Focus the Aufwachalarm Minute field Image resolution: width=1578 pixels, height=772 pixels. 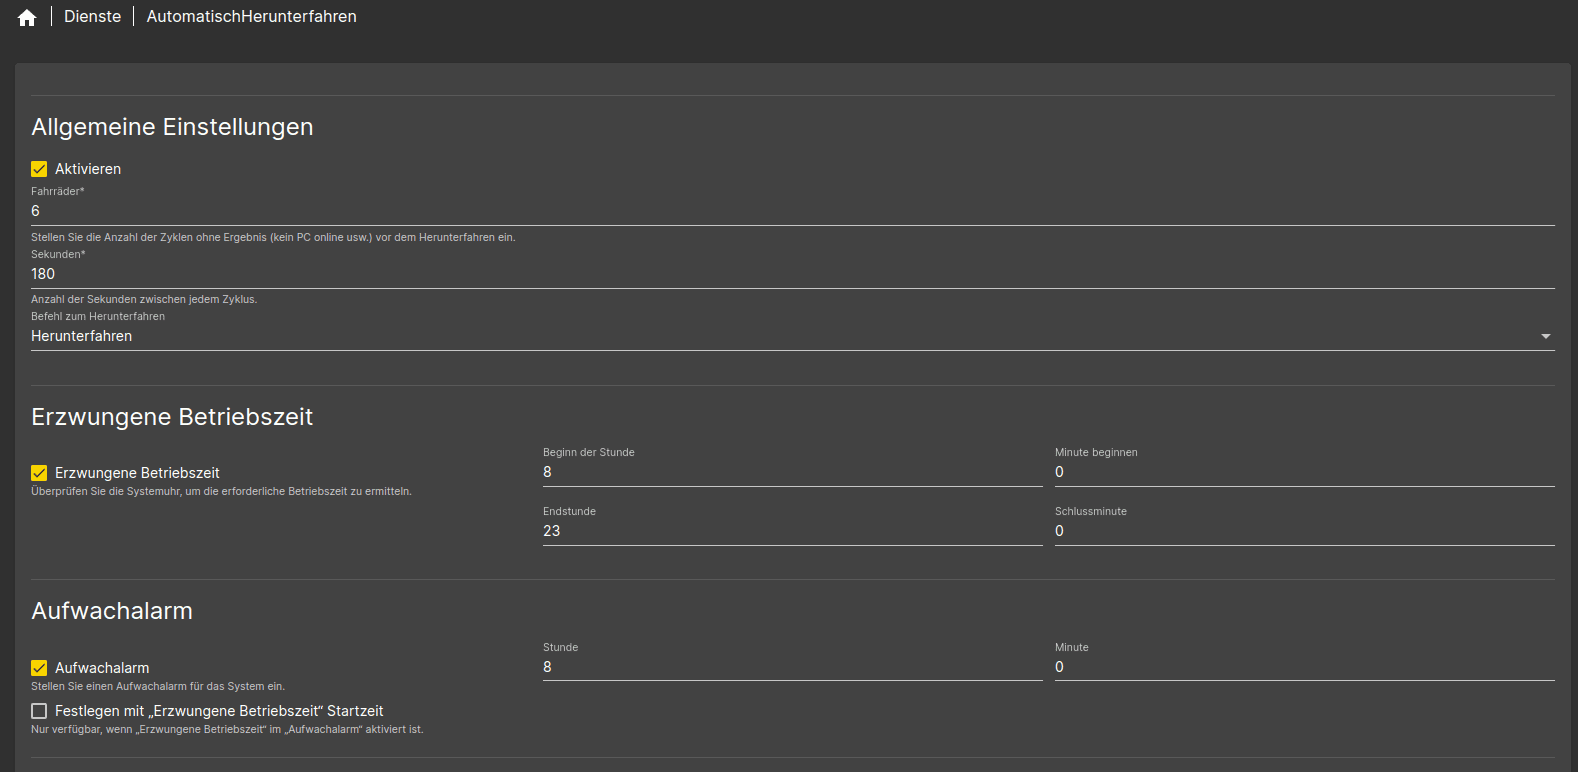point(1304,667)
